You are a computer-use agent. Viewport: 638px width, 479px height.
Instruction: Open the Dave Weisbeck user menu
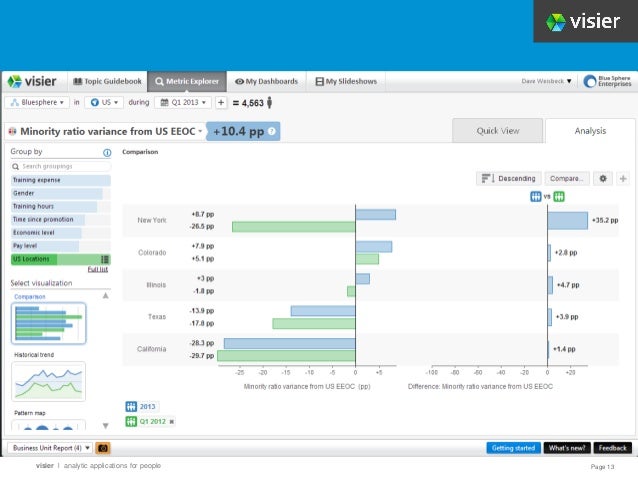click(546, 81)
